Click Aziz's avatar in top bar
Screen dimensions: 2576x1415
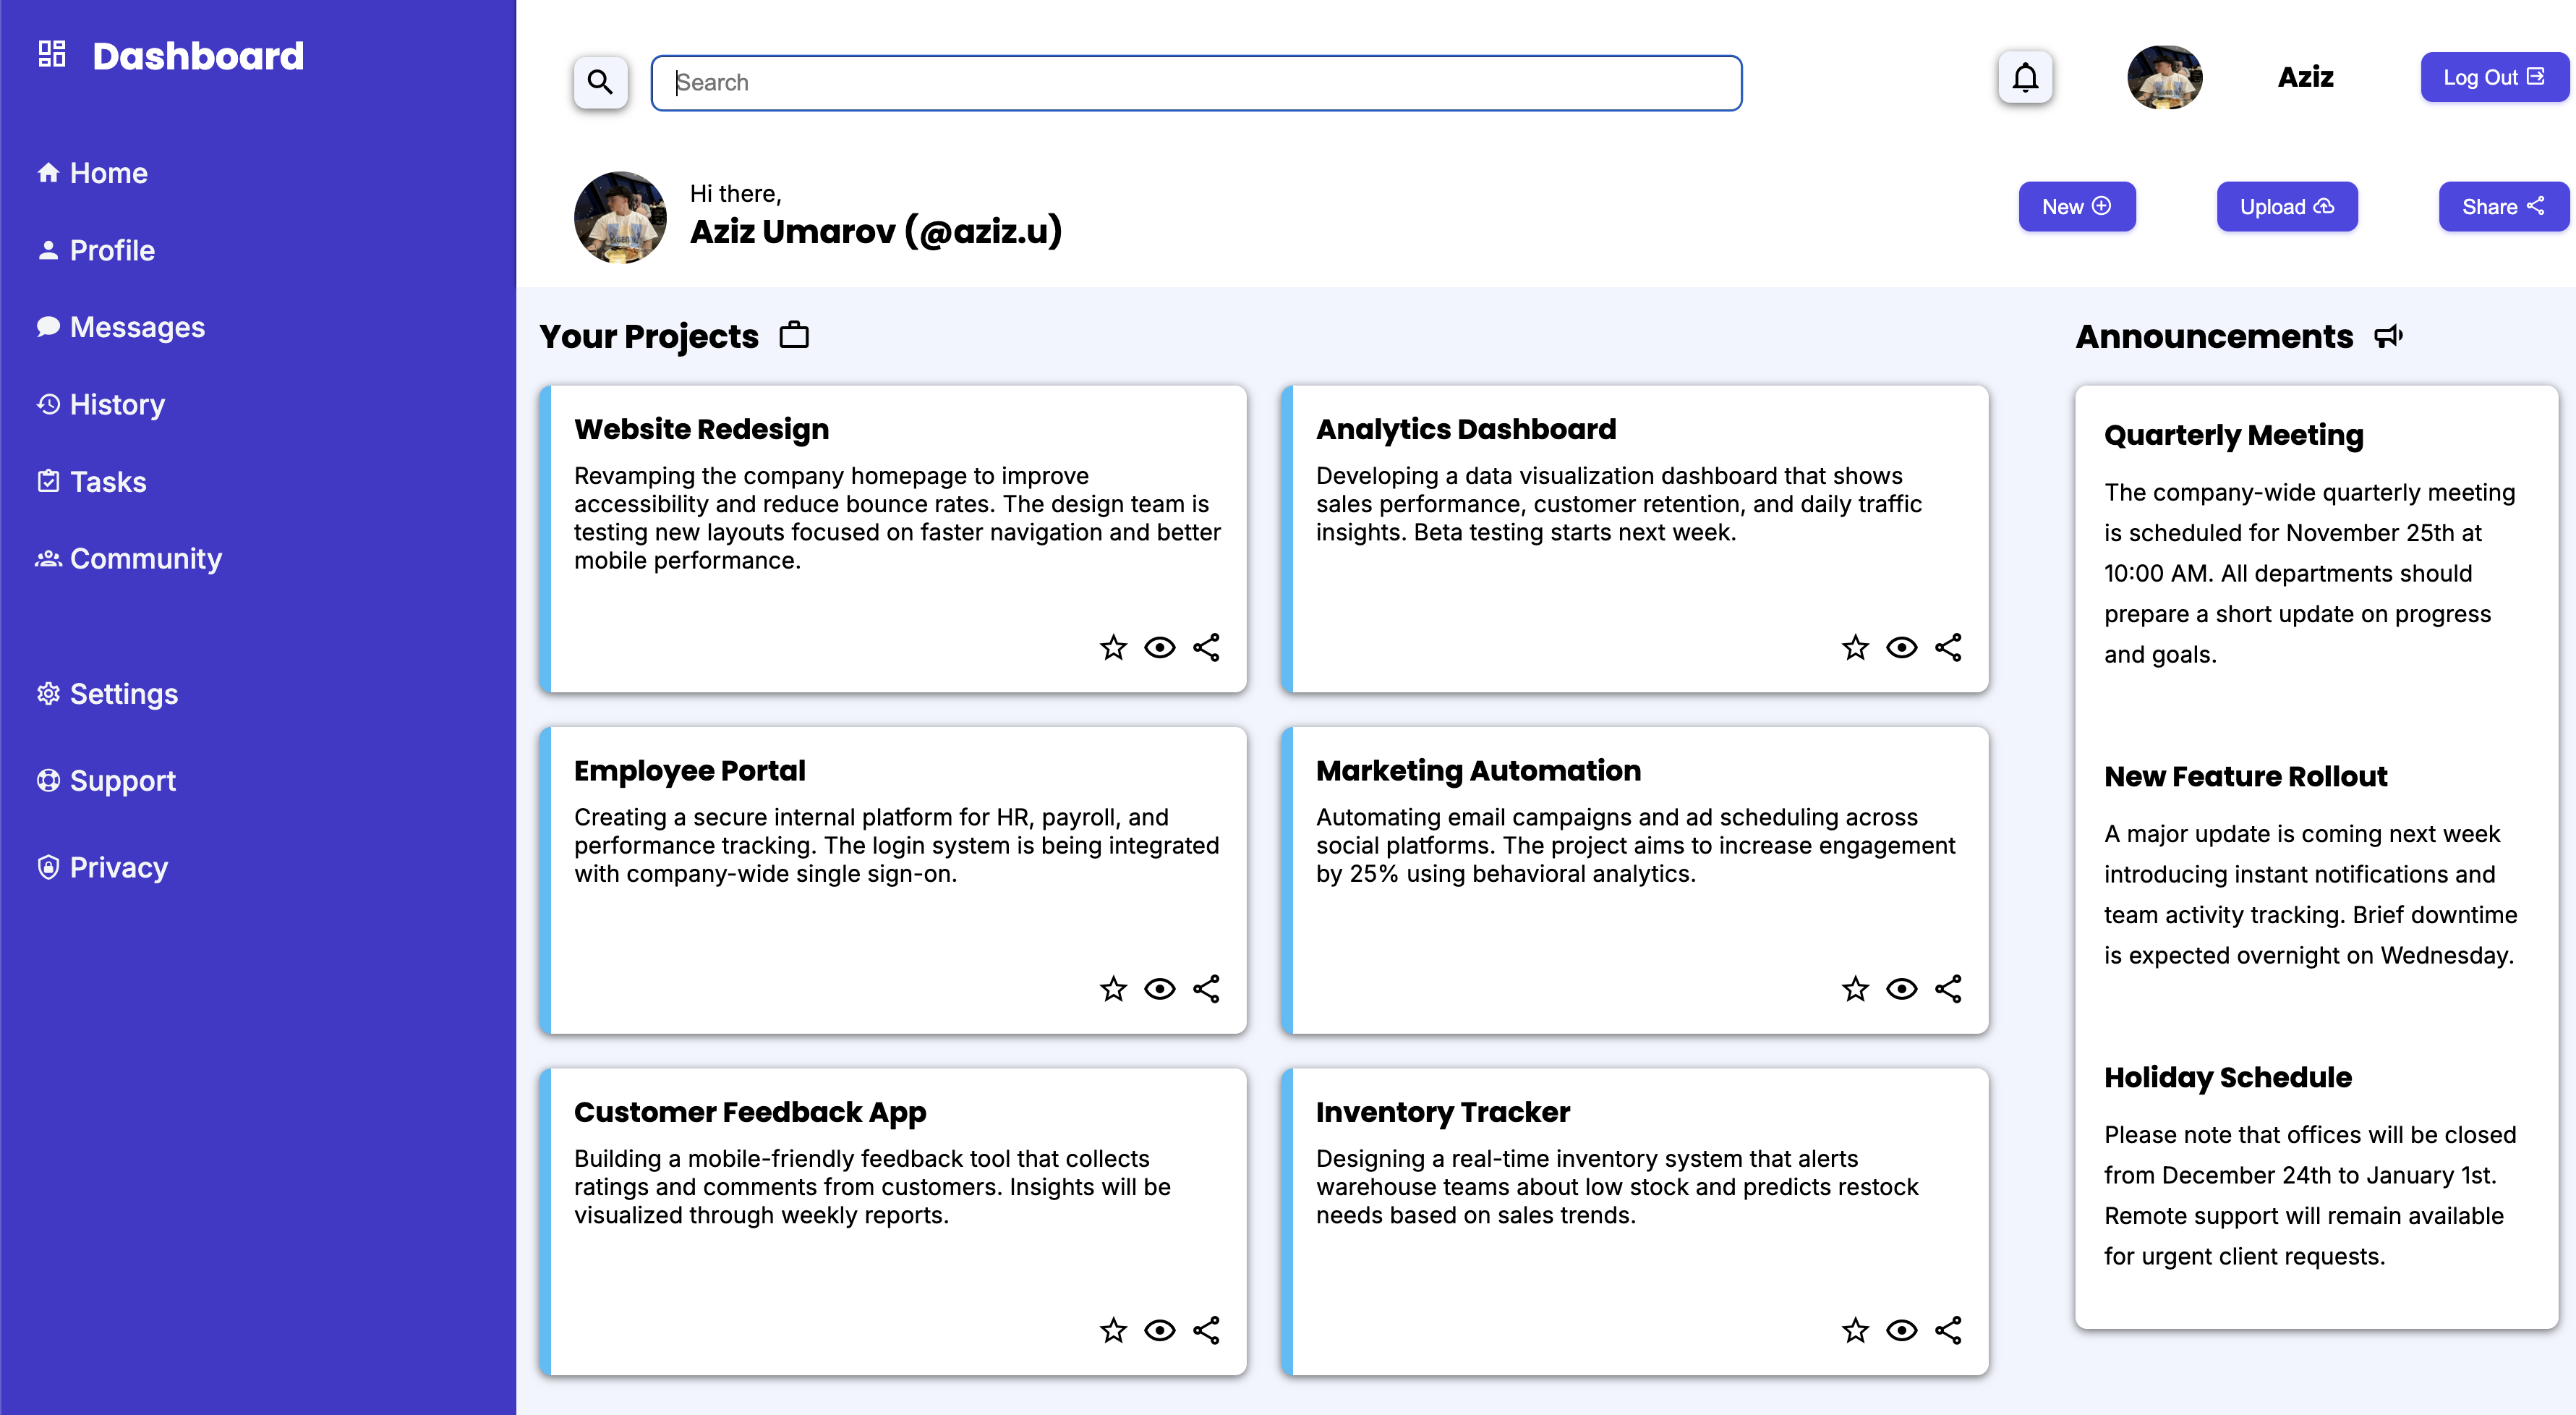2164,77
